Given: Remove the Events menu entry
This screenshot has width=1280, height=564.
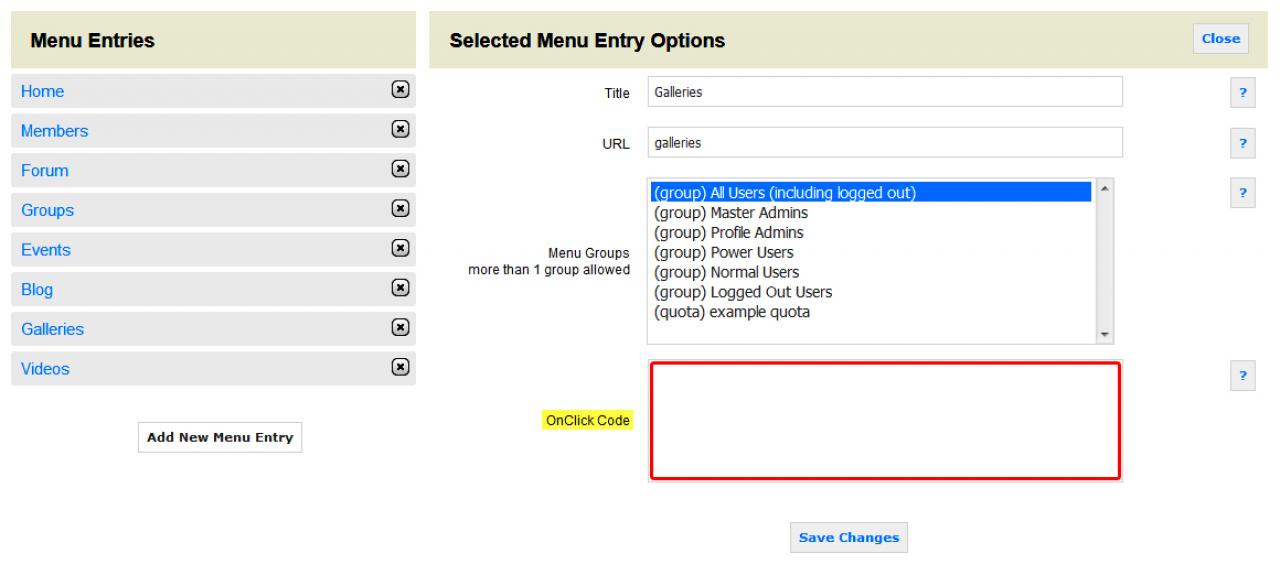Looking at the screenshot, I should (399, 249).
